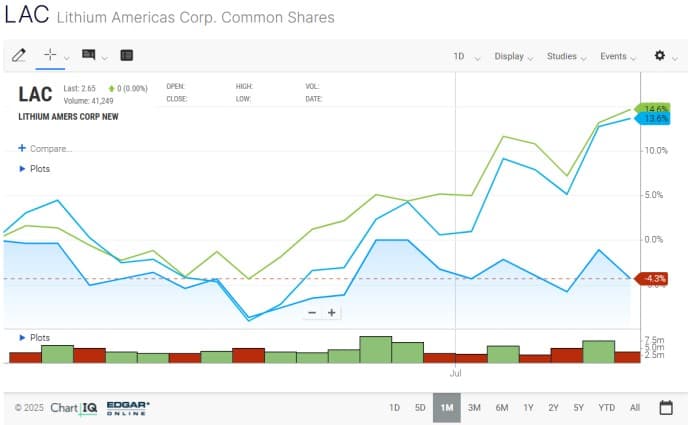Select the 1D range

pos(394,407)
